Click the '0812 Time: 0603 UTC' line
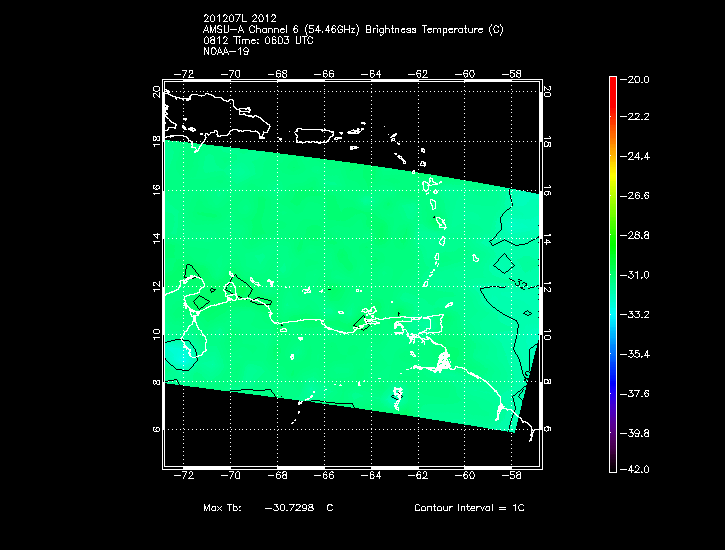The width and height of the screenshot is (725, 550). click(x=258, y=41)
